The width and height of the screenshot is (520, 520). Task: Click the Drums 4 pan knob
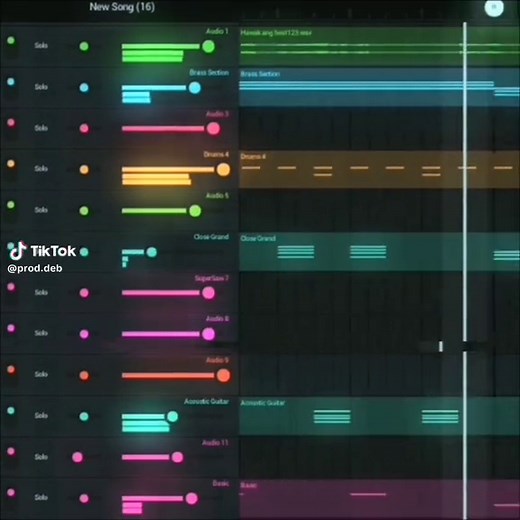pos(84,170)
